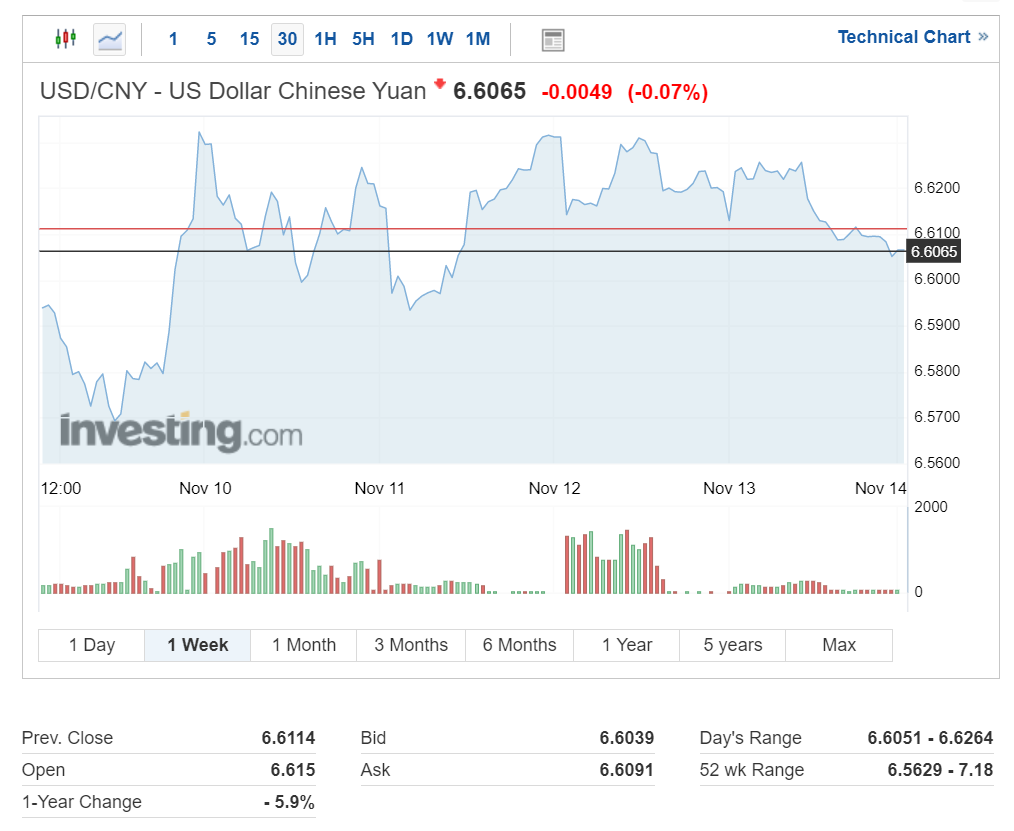Select the 30 minute interval
Image resolution: width=1014 pixels, height=831 pixels.
[x=287, y=39]
